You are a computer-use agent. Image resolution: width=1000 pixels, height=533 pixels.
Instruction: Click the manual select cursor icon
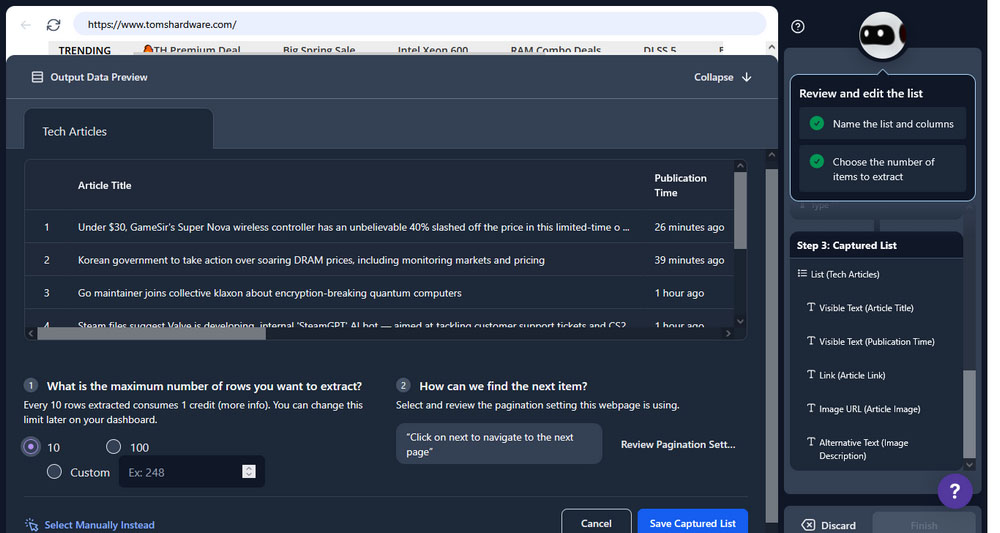click(x=31, y=525)
